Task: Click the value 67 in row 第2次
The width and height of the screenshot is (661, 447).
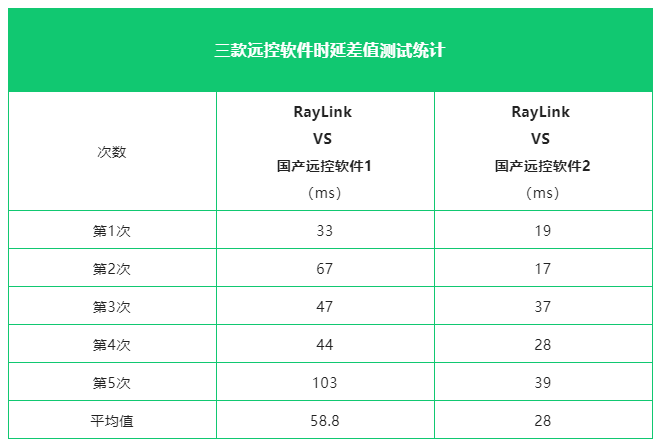Action: pyautogui.click(x=325, y=269)
